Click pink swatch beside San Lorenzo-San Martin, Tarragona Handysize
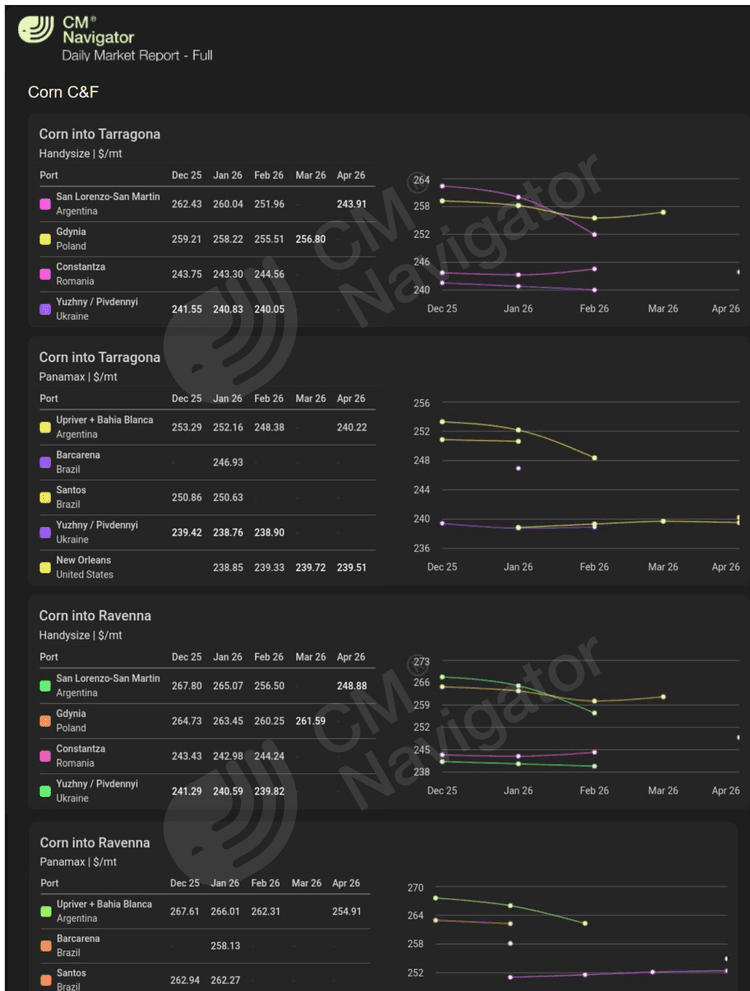Screen dimensions: 750x991 (45, 204)
